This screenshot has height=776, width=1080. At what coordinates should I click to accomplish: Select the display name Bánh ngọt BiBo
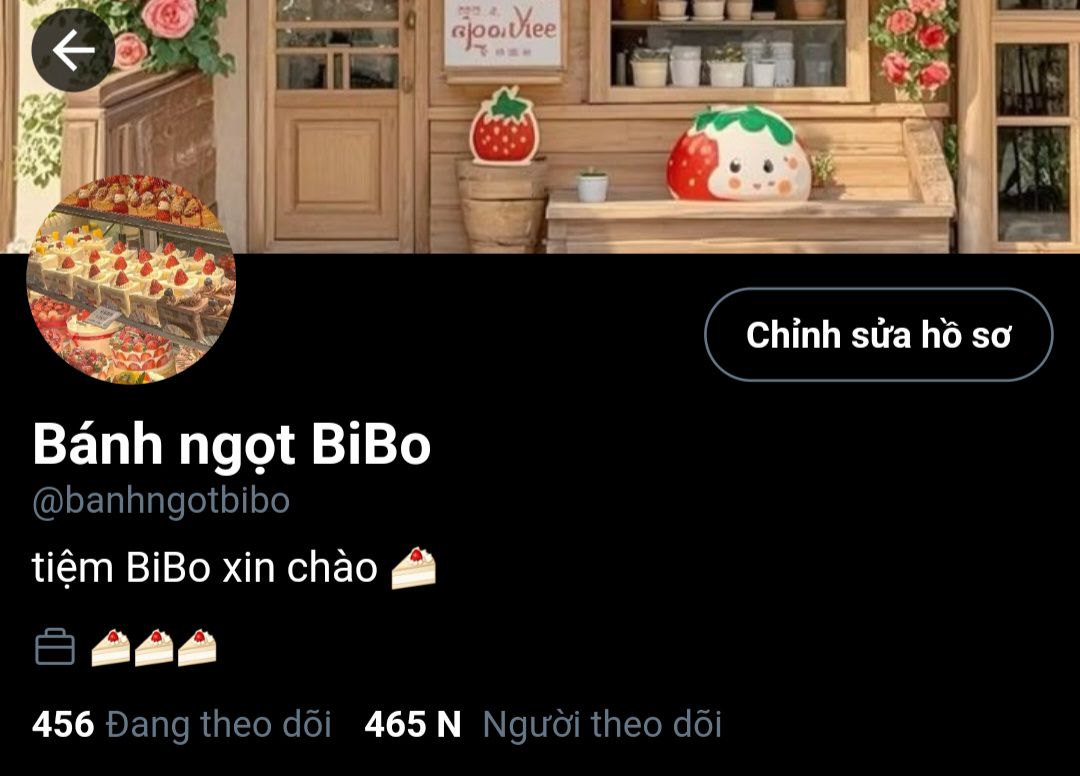click(231, 445)
